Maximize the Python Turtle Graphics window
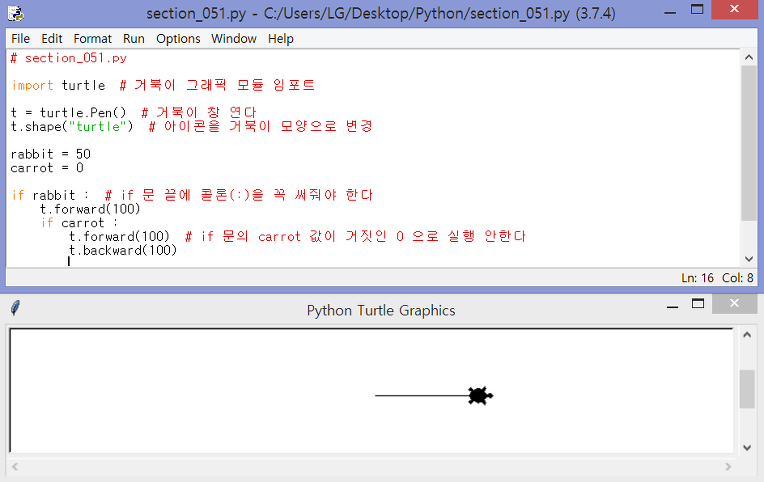 (698, 304)
